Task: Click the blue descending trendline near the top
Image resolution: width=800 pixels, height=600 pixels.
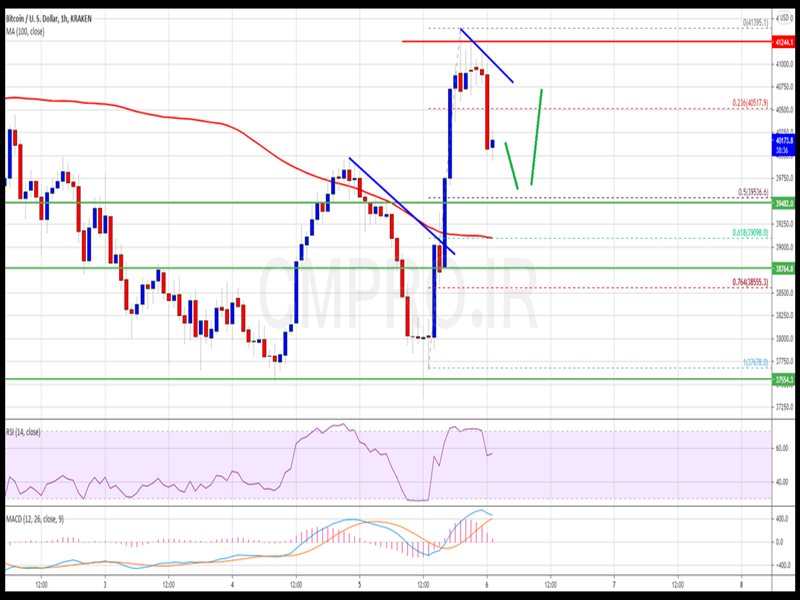Action: (x=487, y=56)
